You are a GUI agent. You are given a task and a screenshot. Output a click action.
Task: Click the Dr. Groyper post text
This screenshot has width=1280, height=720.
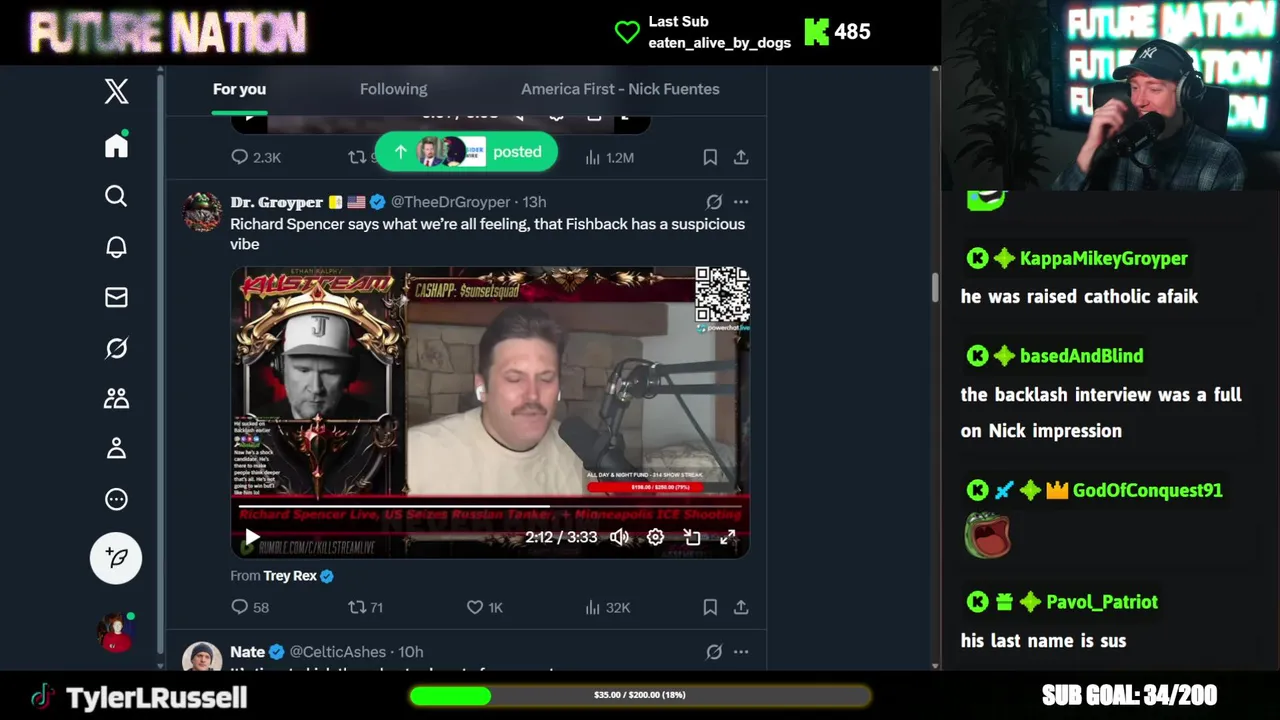(487, 234)
